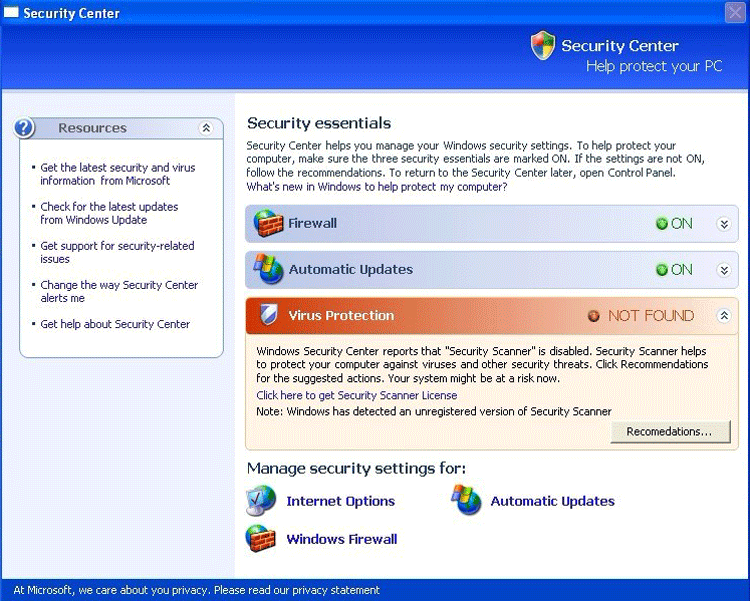Image resolution: width=750 pixels, height=601 pixels.
Task: Click the green ON status for Firewall
Action: [674, 224]
